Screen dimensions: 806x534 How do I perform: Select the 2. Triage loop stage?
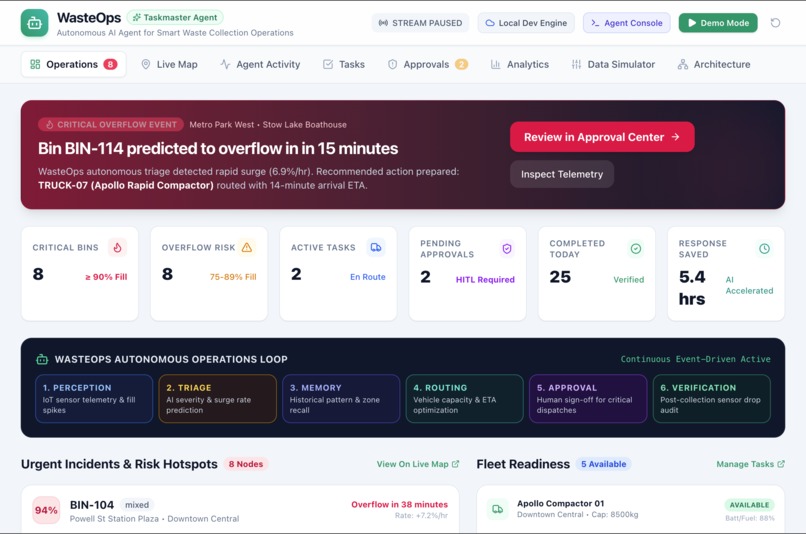point(217,399)
